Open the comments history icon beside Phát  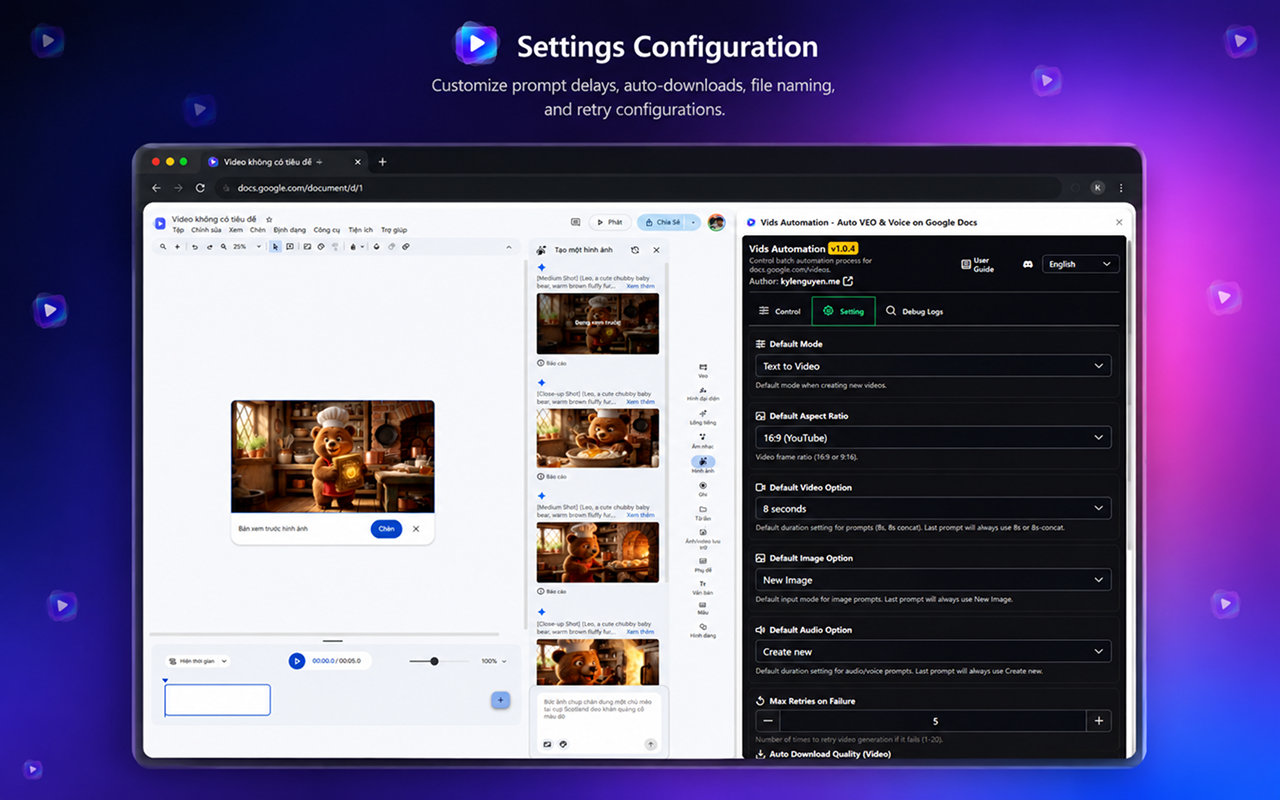[575, 222]
